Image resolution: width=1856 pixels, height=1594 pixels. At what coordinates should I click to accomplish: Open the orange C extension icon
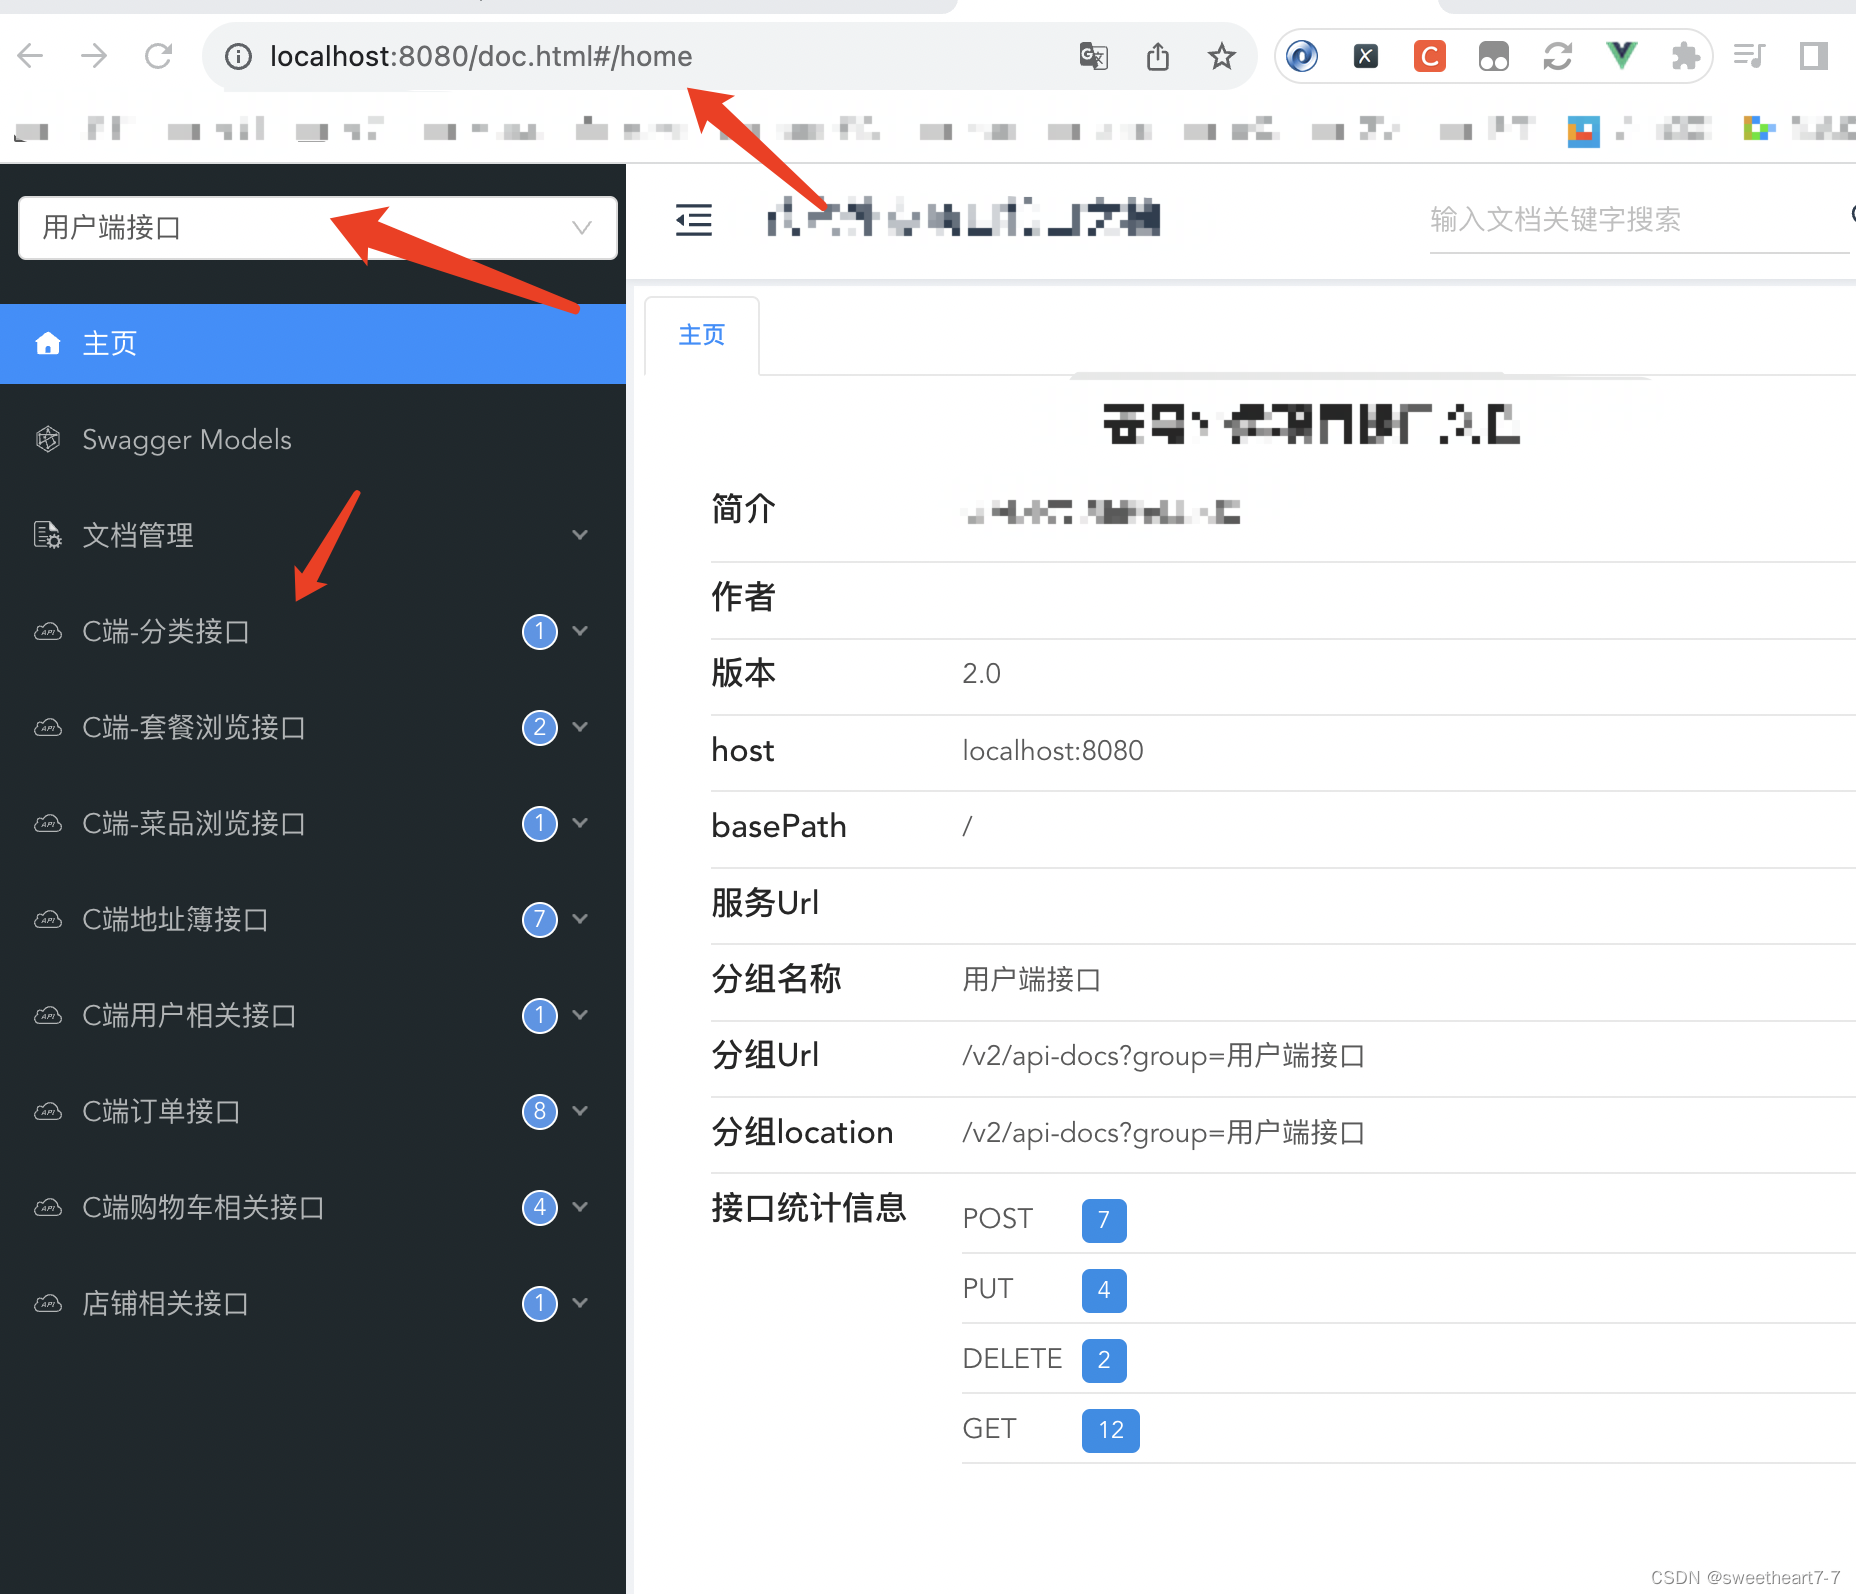tap(1430, 56)
